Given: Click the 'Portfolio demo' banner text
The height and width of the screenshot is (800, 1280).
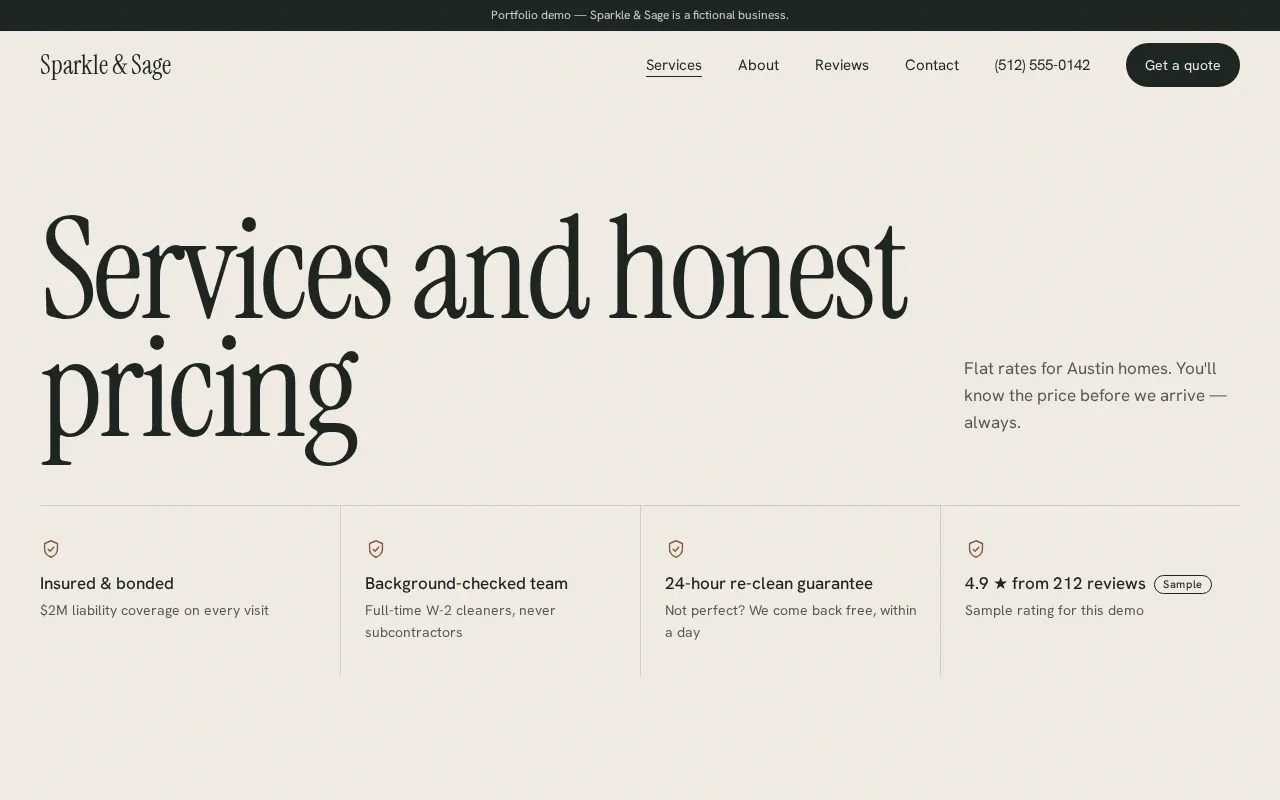Looking at the screenshot, I should 640,15.
